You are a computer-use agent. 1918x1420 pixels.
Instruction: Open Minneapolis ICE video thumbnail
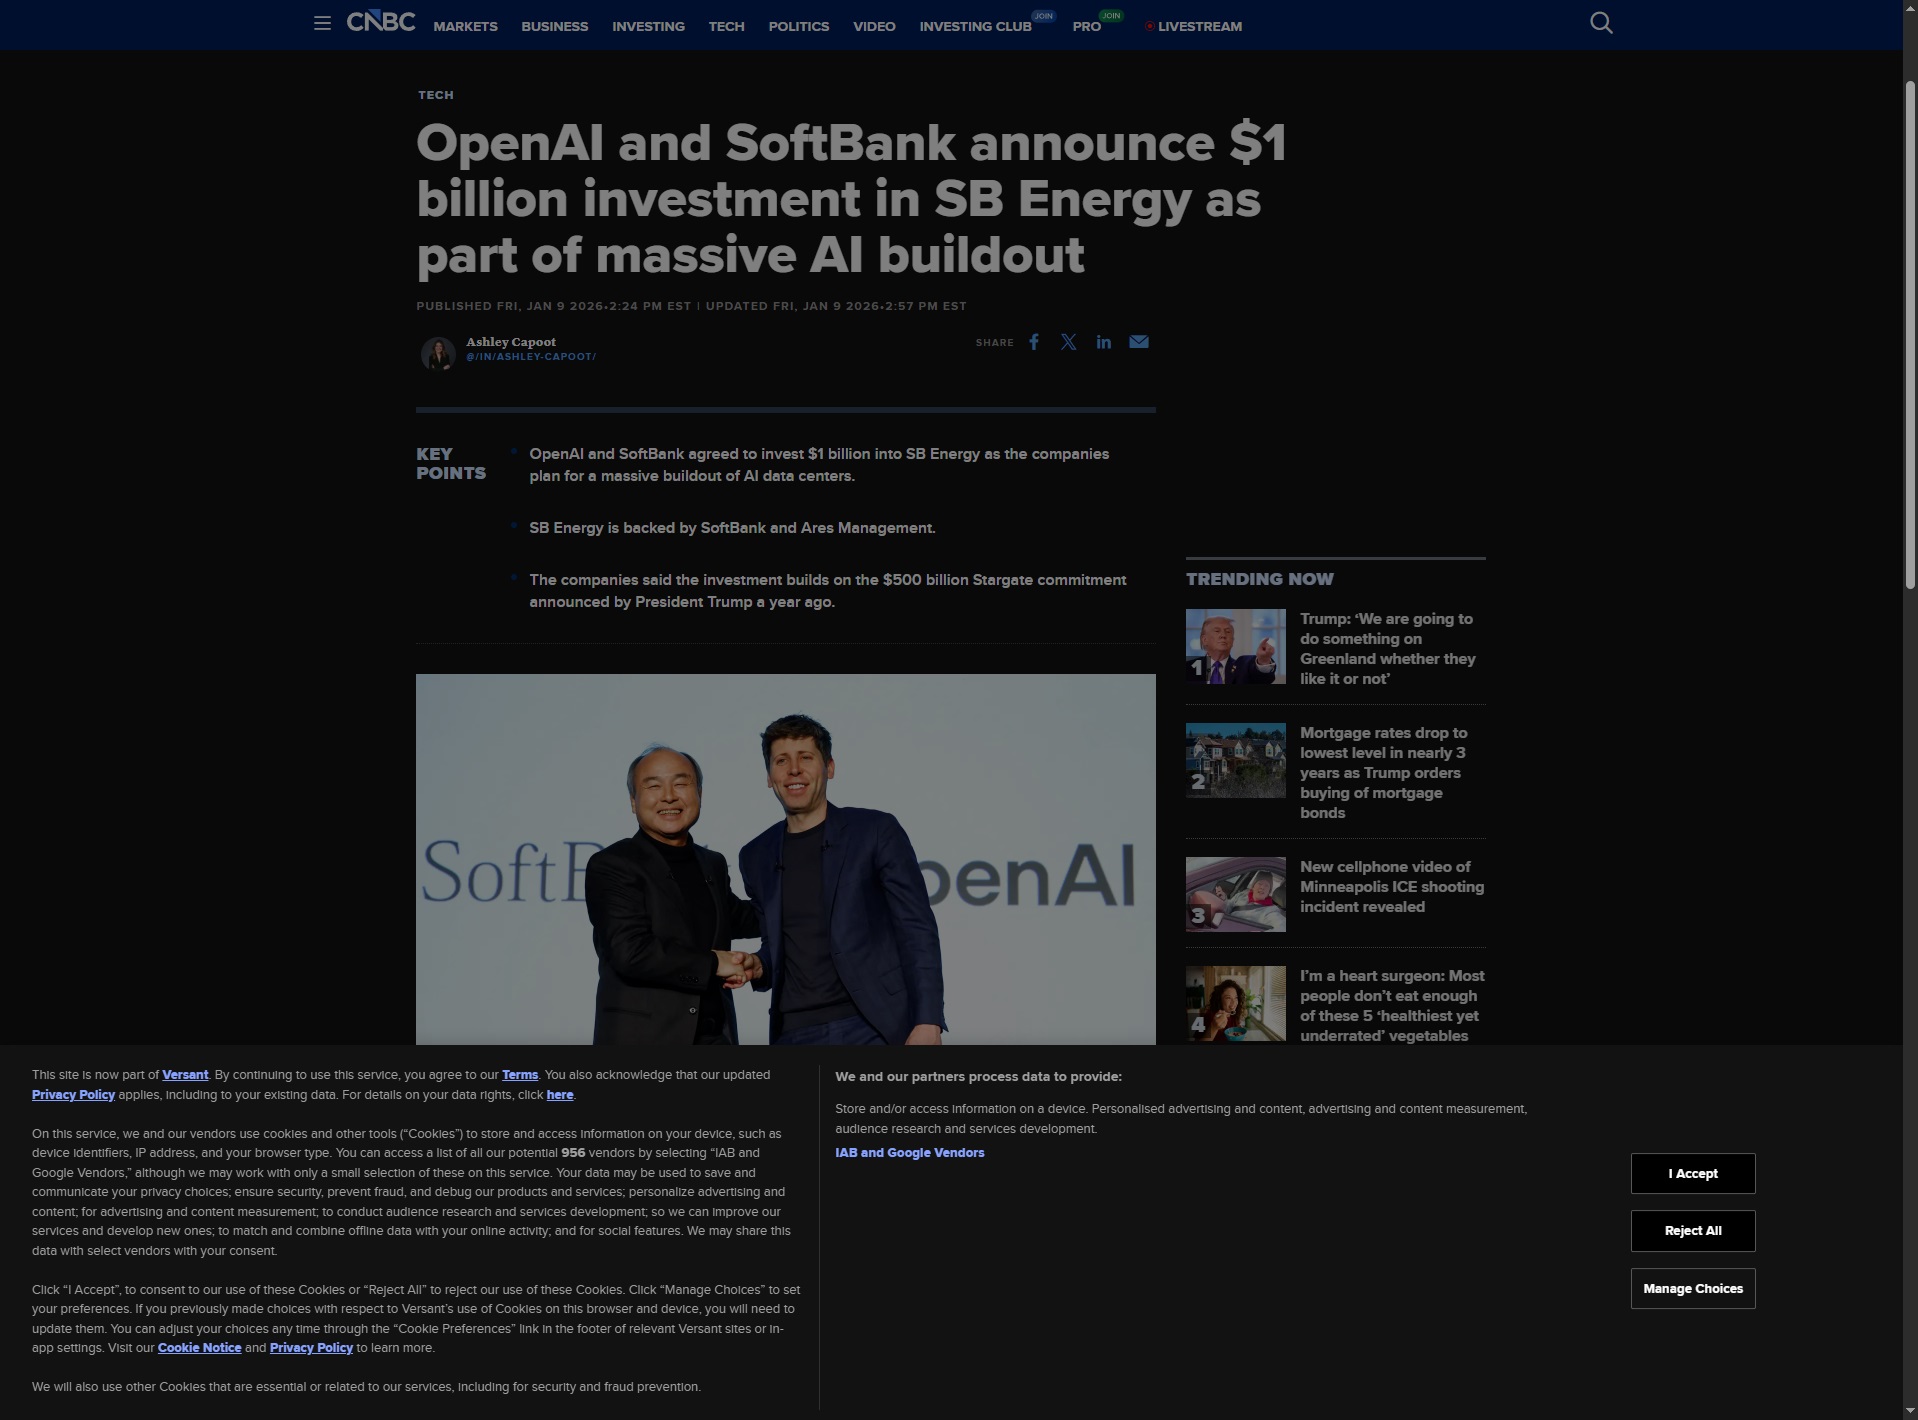coord(1236,894)
